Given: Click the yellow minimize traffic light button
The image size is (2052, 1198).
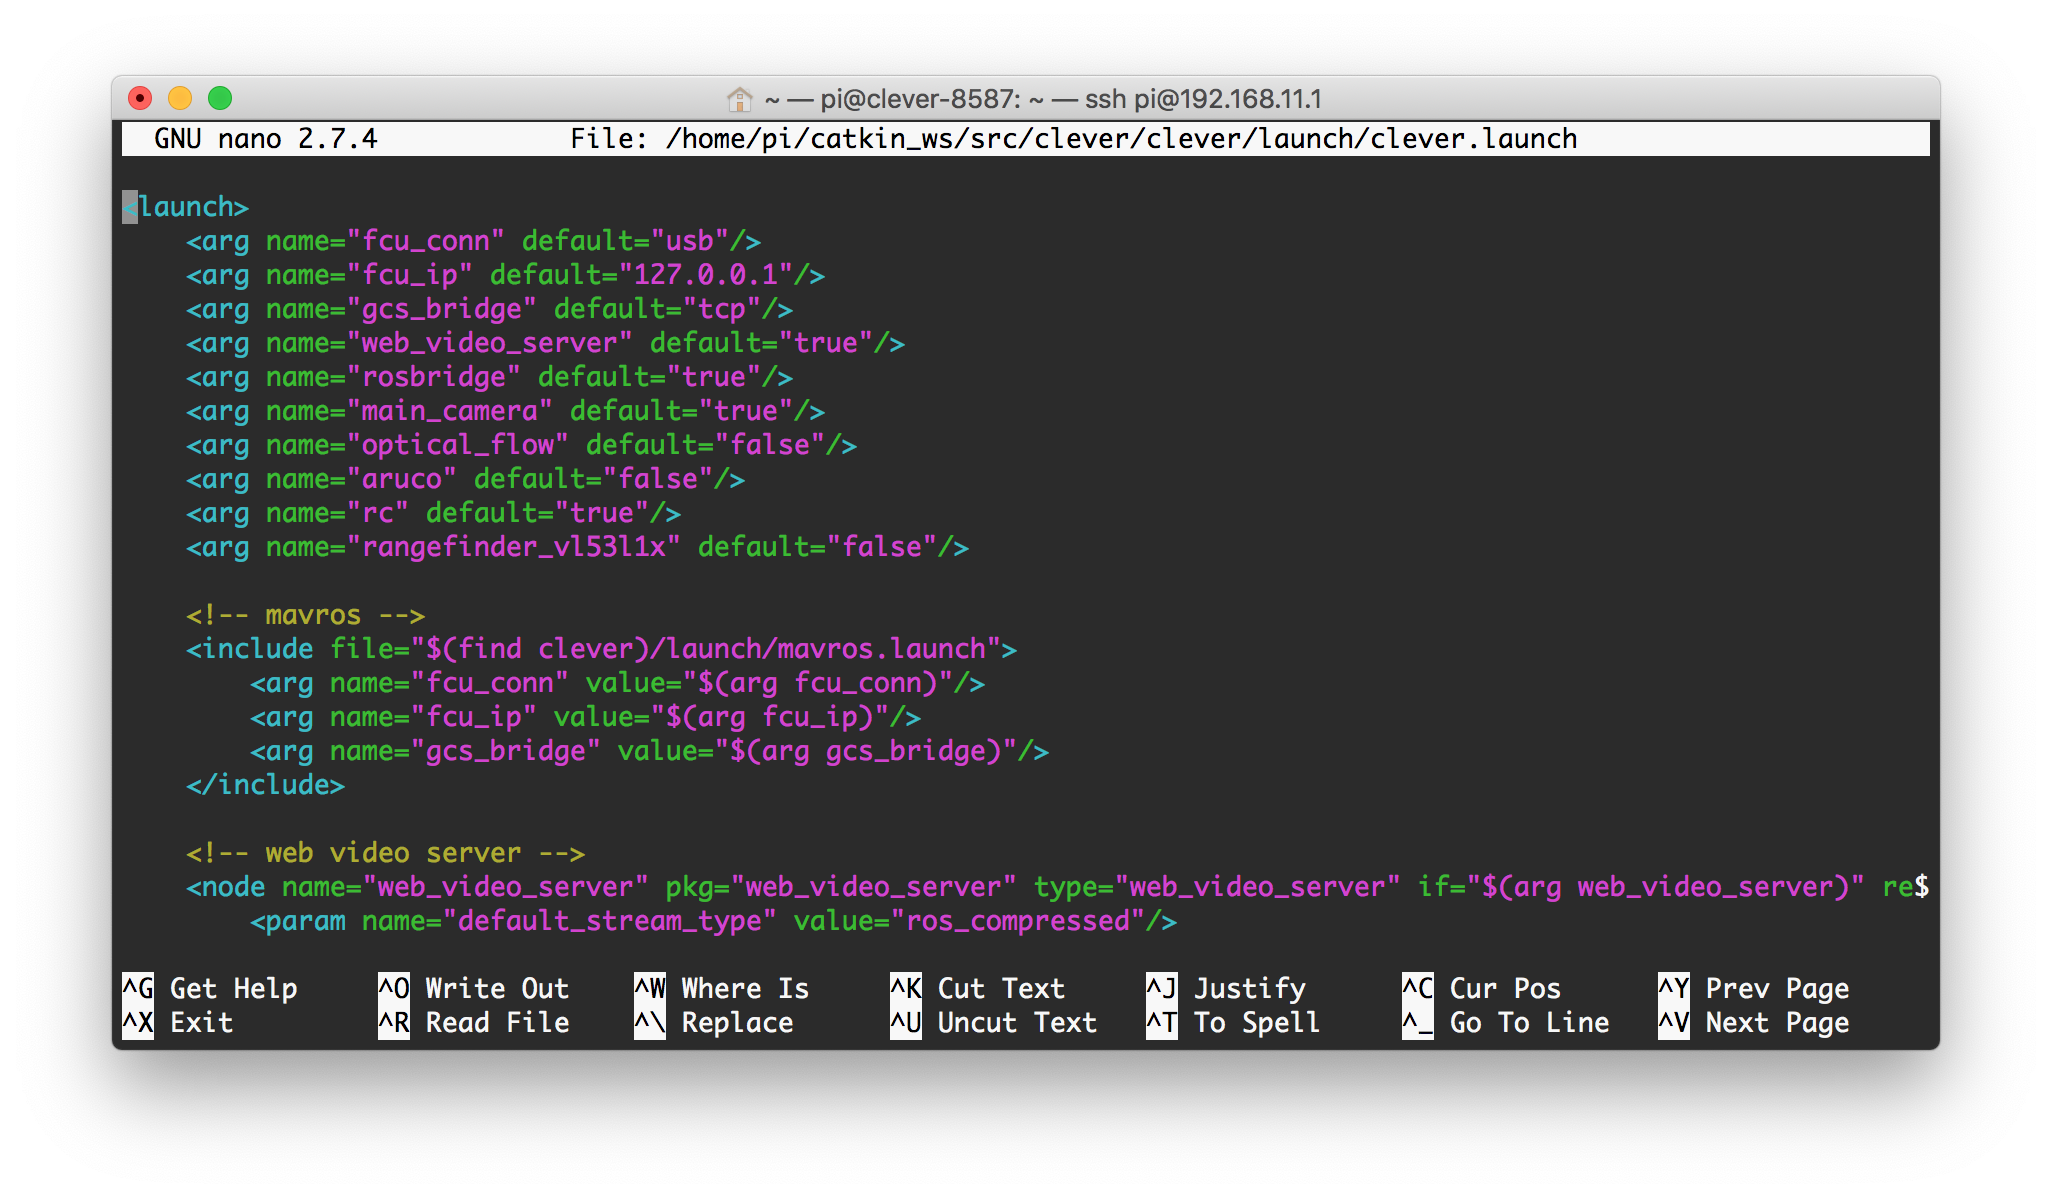Looking at the screenshot, I should (x=181, y=99).
